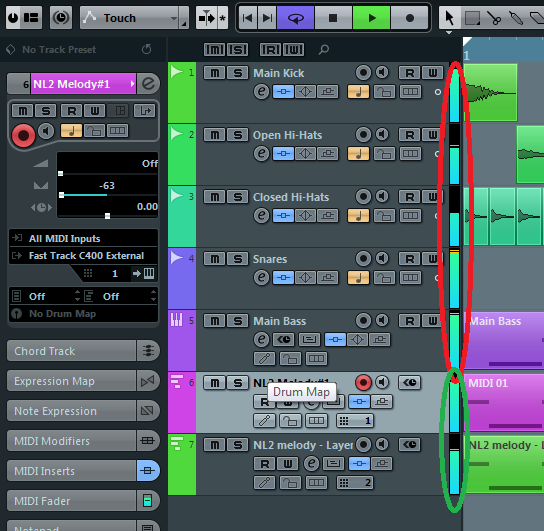Toggle musical timebase note icon on Open Hi-Hats

pos(358,154)
